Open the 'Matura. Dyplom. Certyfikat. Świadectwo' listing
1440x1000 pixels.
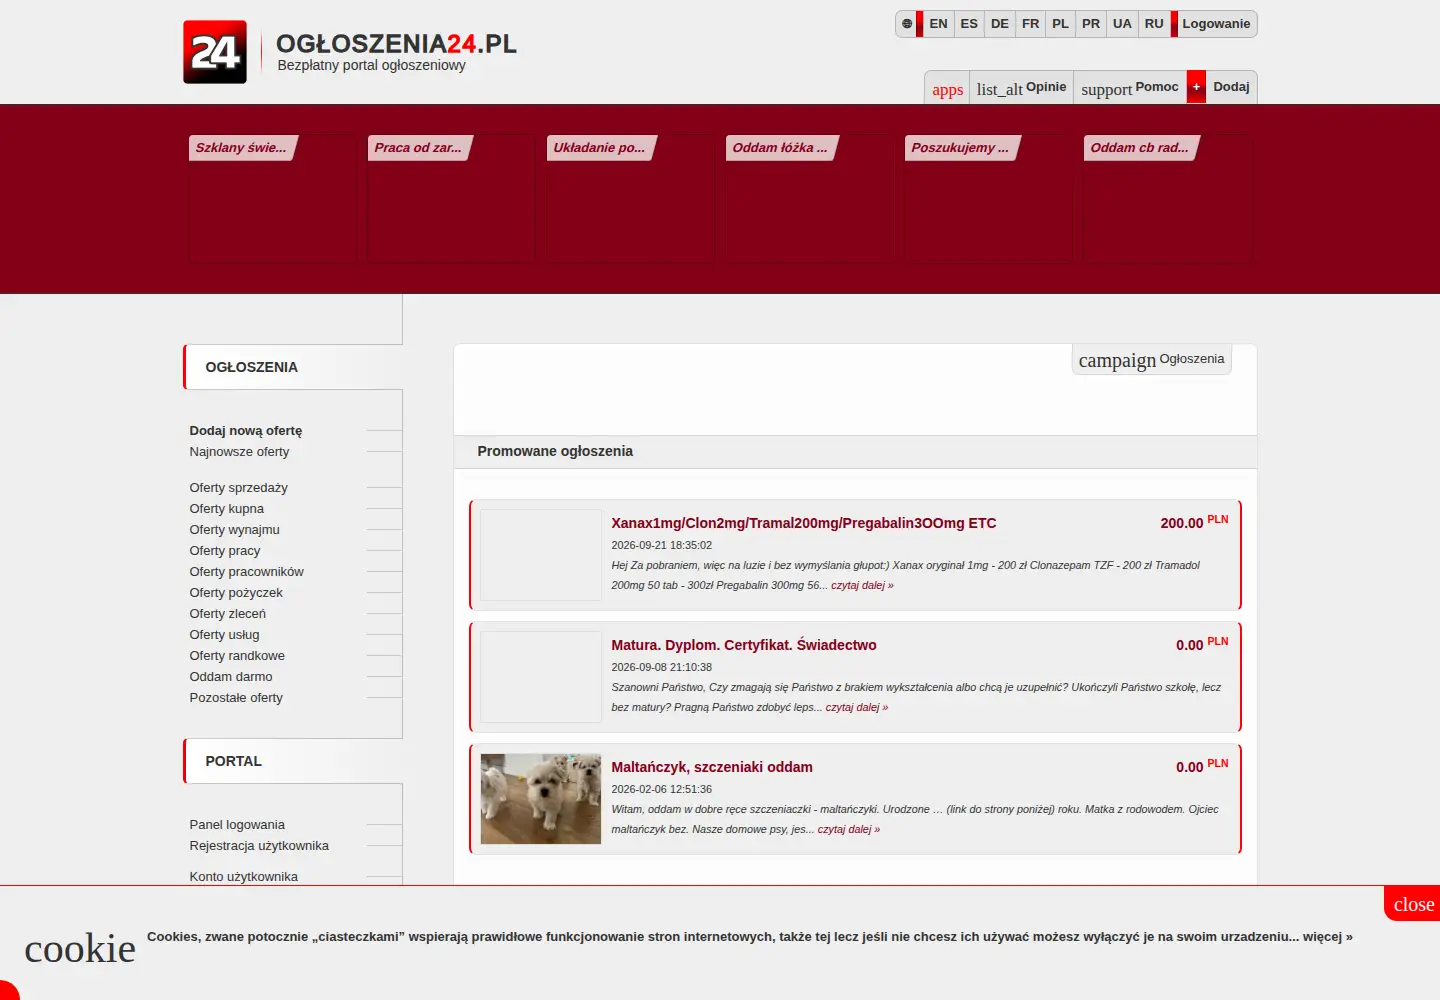coord(744,645)
